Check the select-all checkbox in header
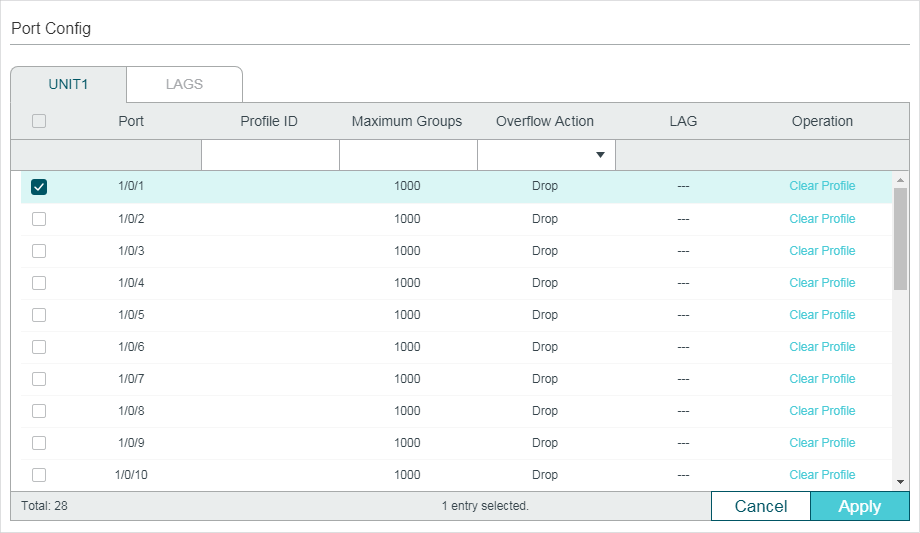 pos(39,122)
